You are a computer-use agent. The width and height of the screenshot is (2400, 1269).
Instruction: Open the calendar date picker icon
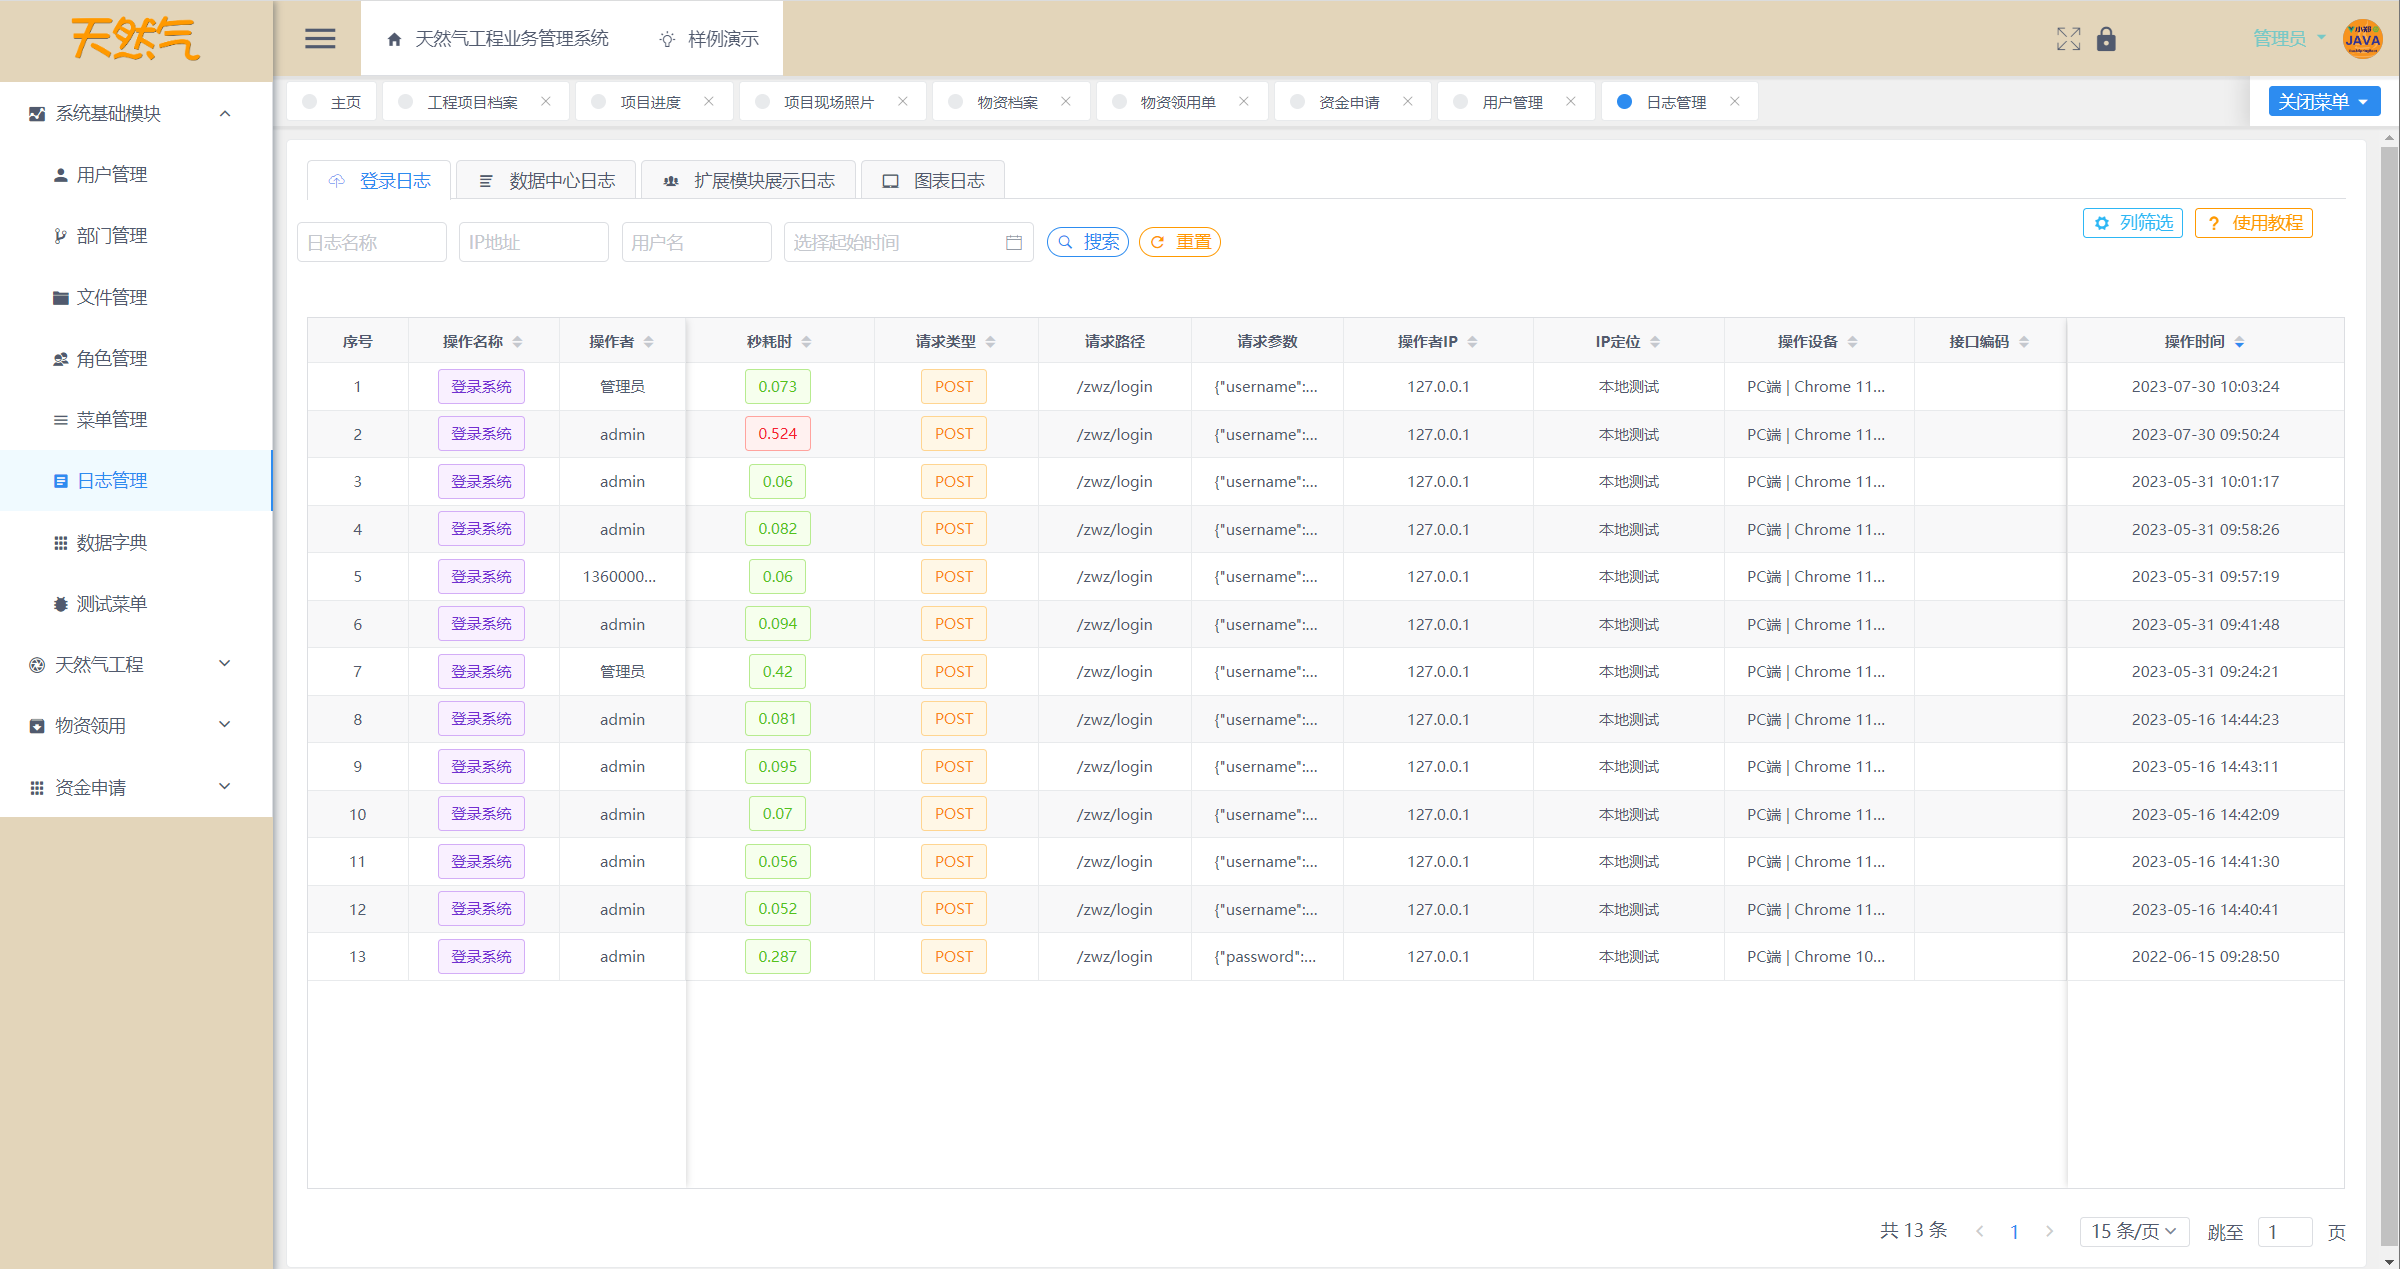coord(1013,242)
